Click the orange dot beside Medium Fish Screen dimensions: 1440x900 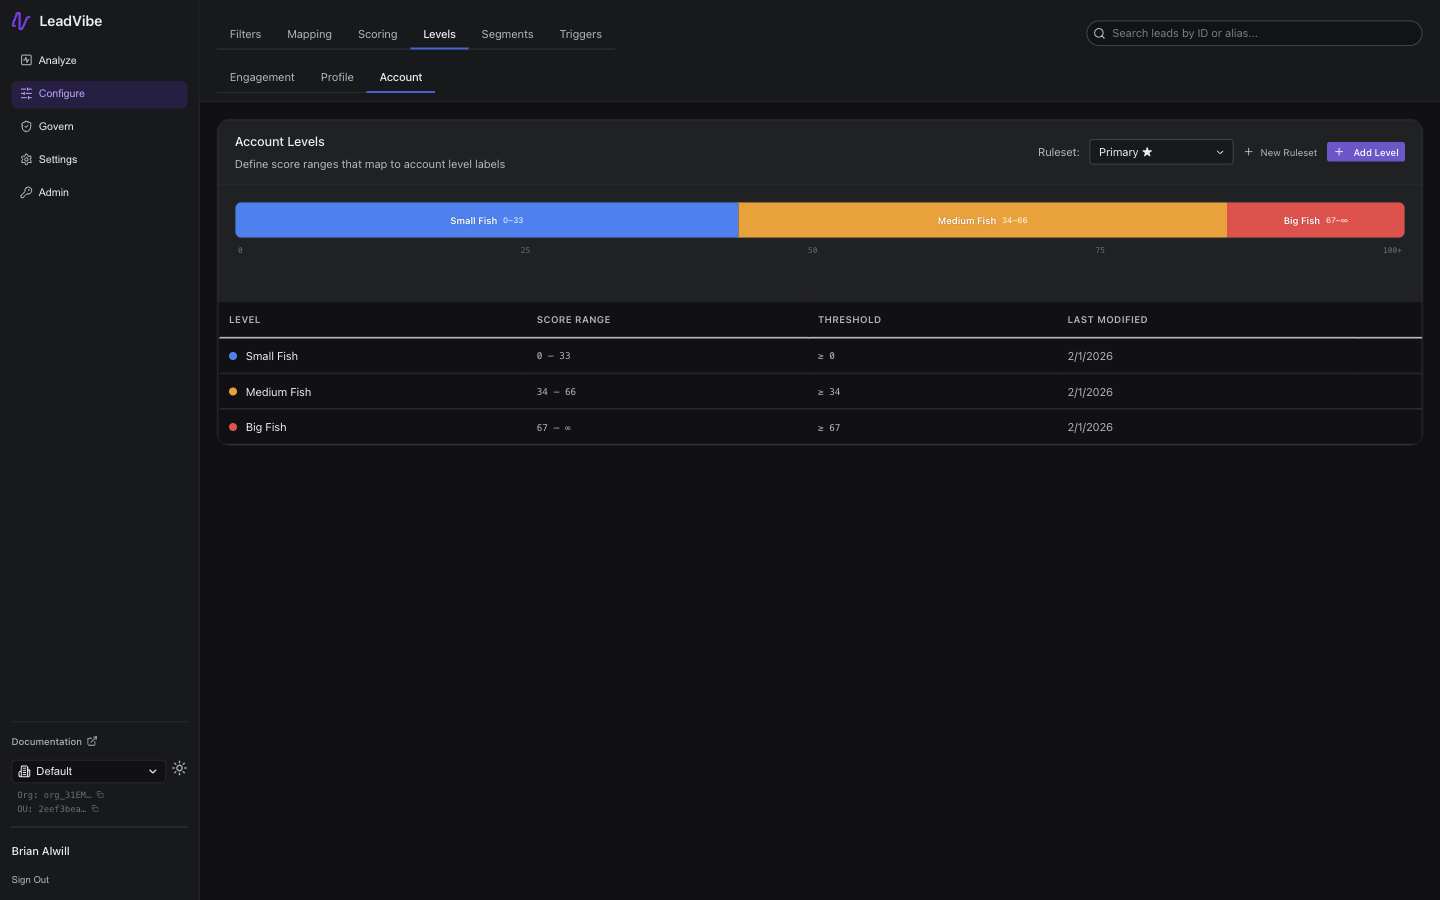(234, 391)
